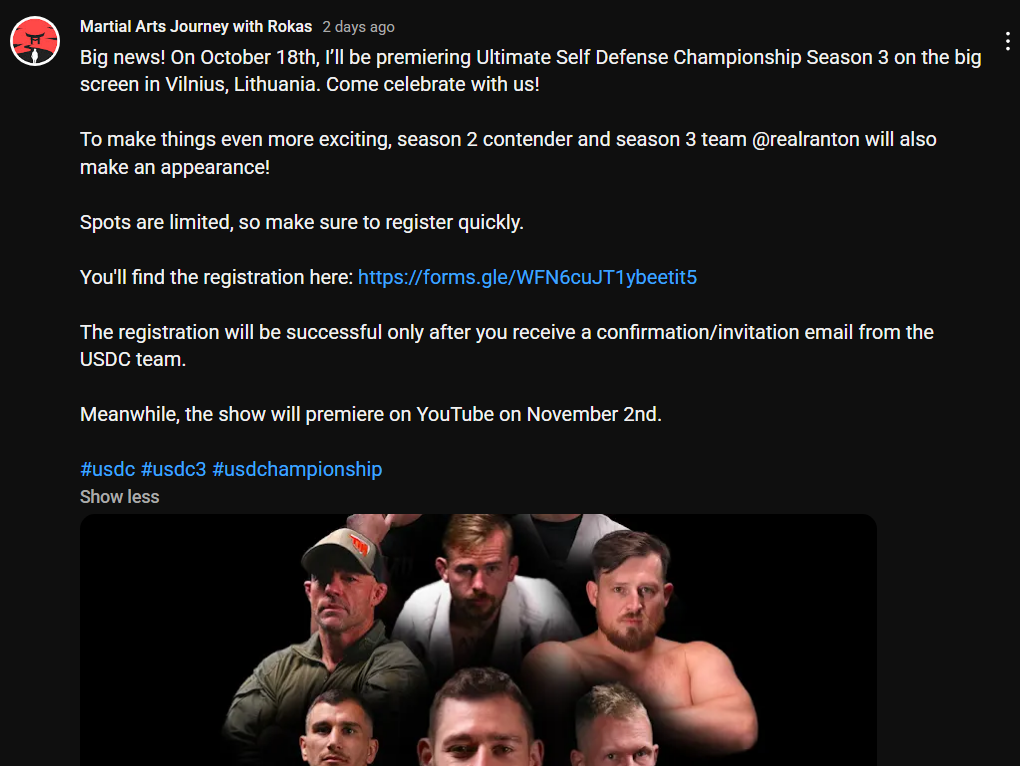Open the '2 days ago' post timestamp

tap(358, 27)
